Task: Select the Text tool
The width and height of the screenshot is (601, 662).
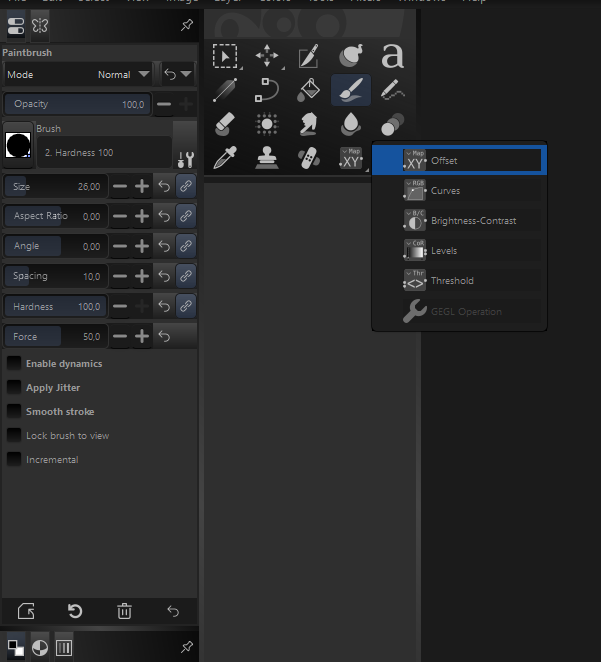Action: point(393,56)
